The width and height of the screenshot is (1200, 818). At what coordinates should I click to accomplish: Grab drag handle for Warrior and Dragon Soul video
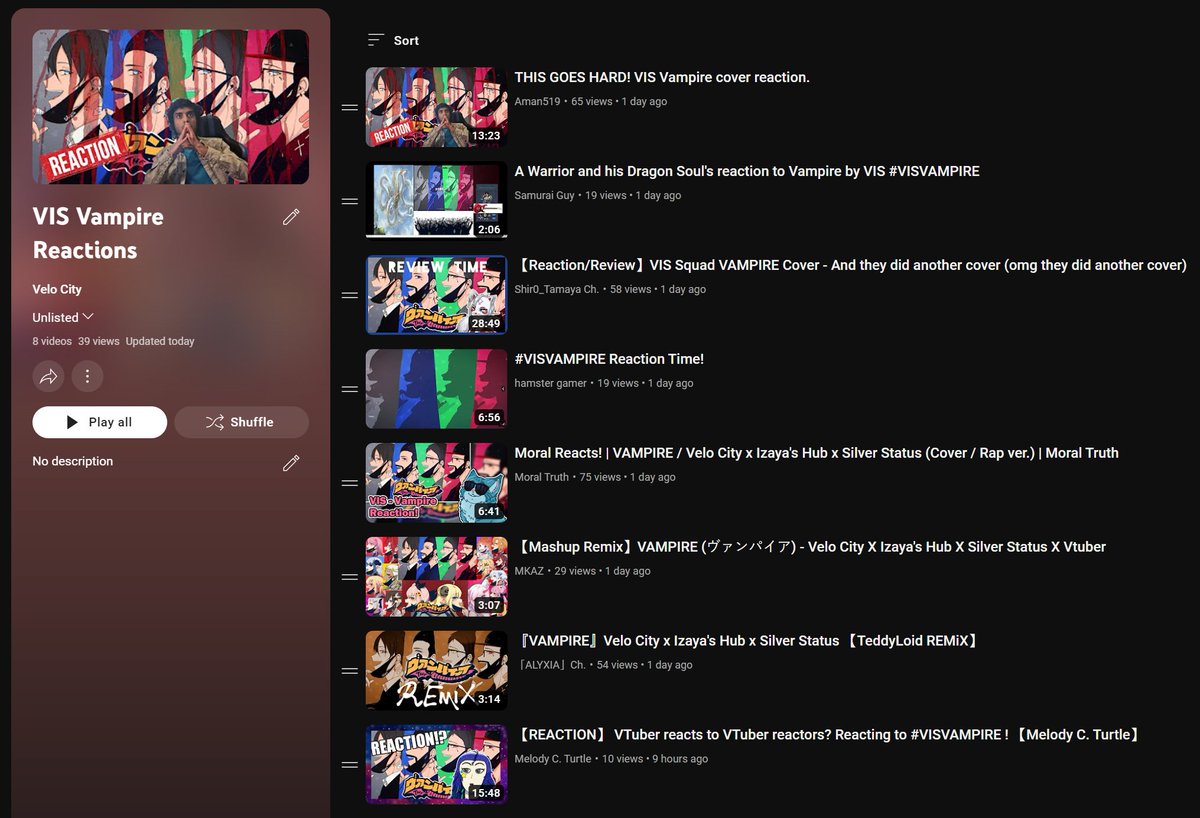click(x=350, y=201)
